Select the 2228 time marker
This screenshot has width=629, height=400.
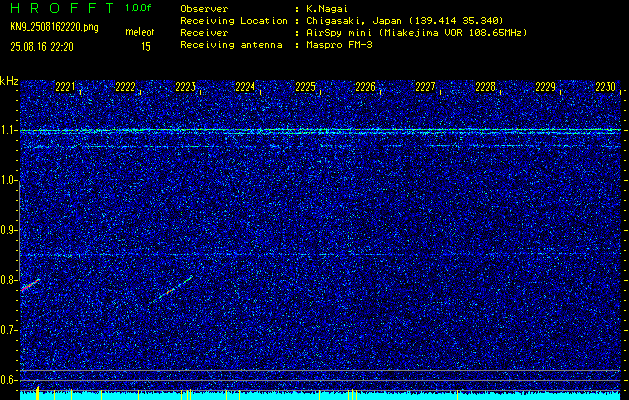(485, 87)
